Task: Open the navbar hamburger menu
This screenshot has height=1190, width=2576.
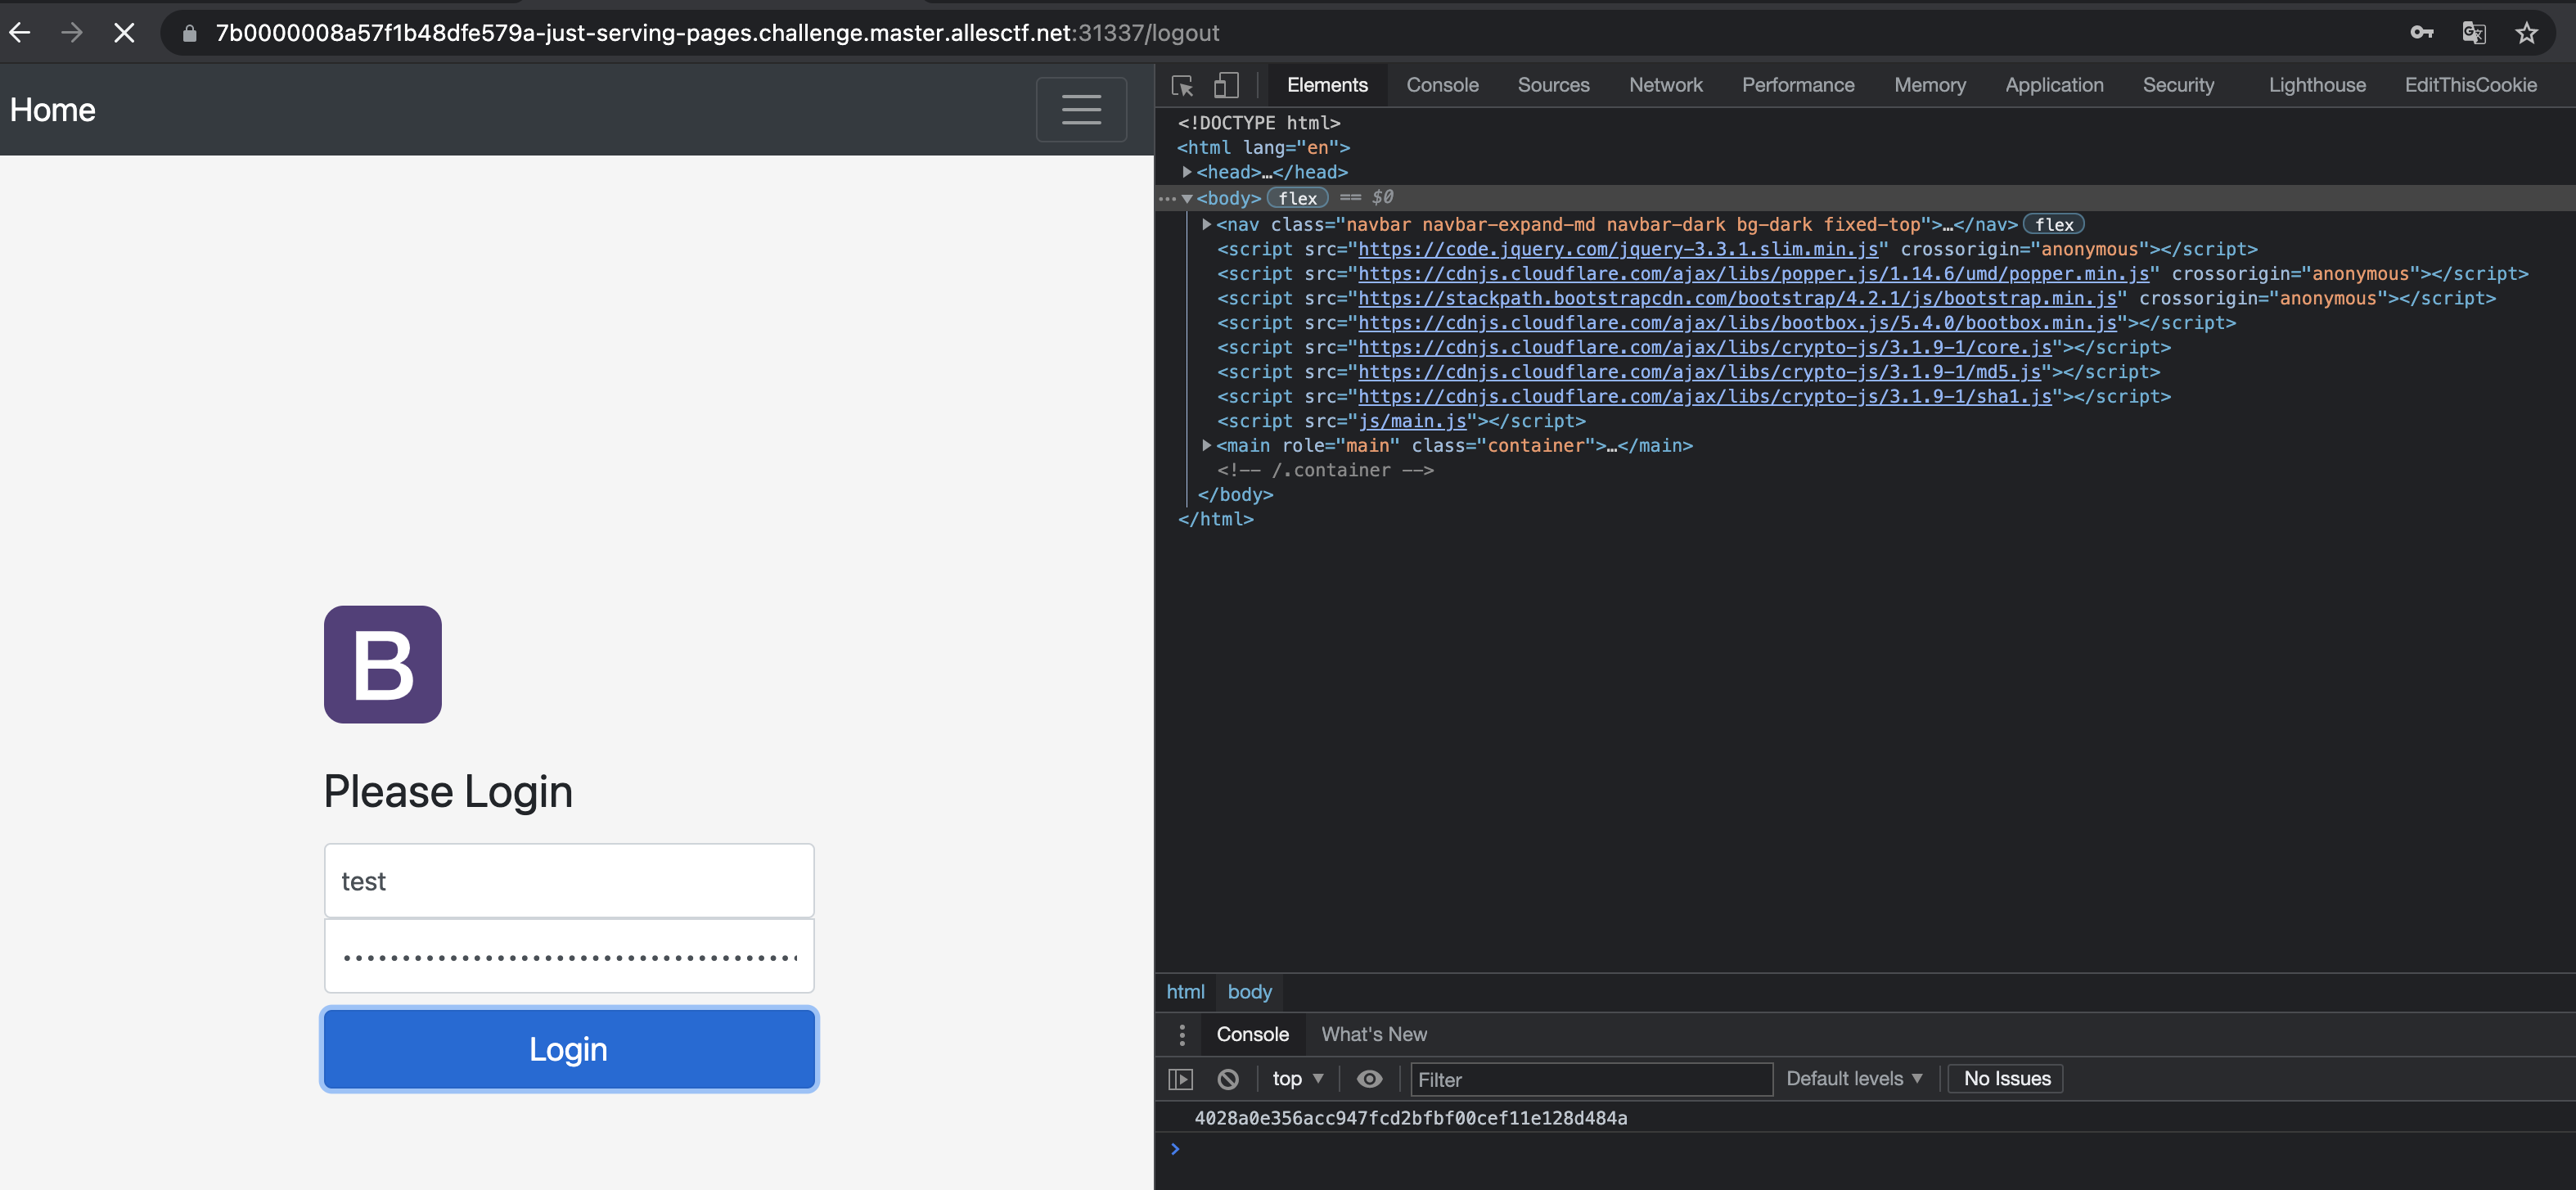Action: tap(1081, 109)
